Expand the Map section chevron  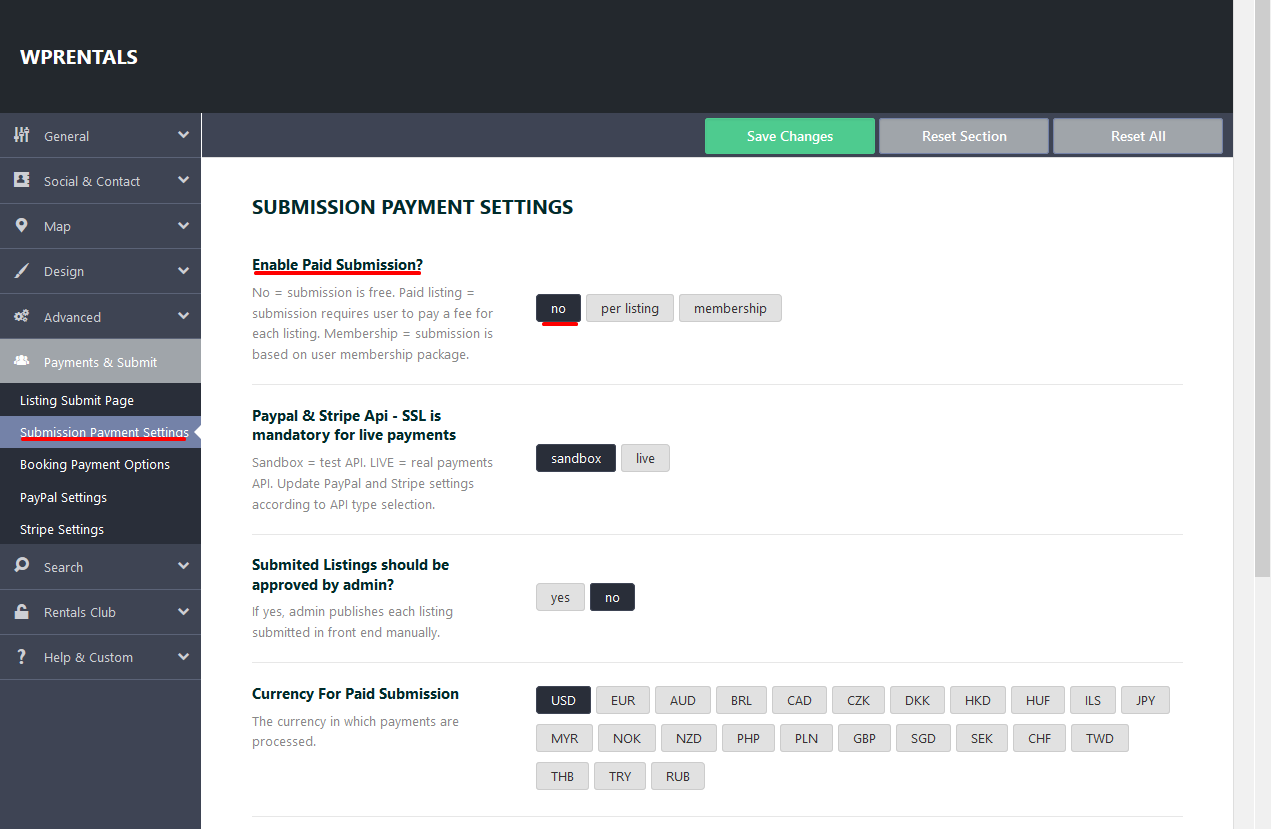pyautogui.click(x=183, y=226)
